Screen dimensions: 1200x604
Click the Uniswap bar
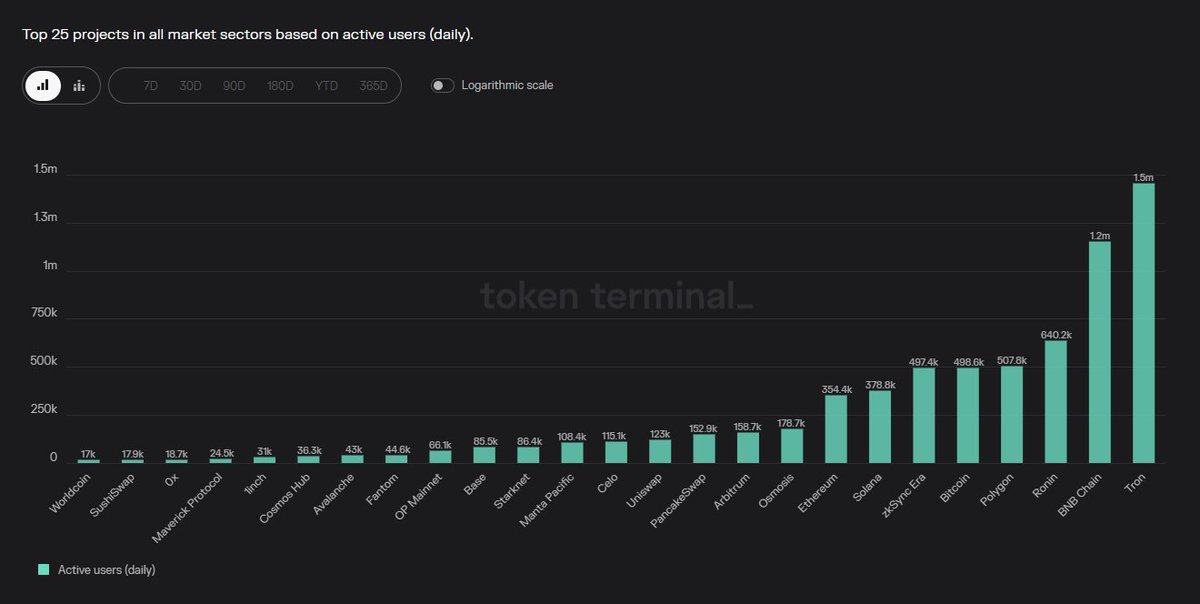[659, 451]
